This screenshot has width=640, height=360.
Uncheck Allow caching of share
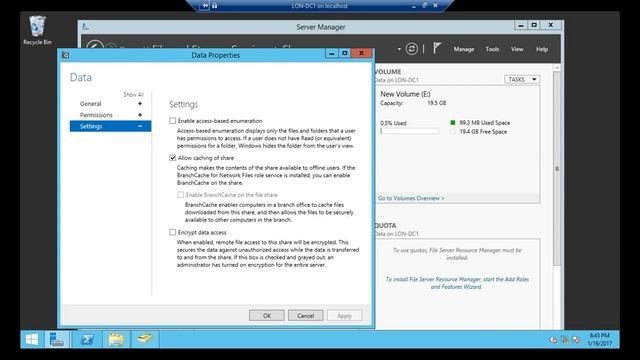pyautogui.click(x=173, y=158)
